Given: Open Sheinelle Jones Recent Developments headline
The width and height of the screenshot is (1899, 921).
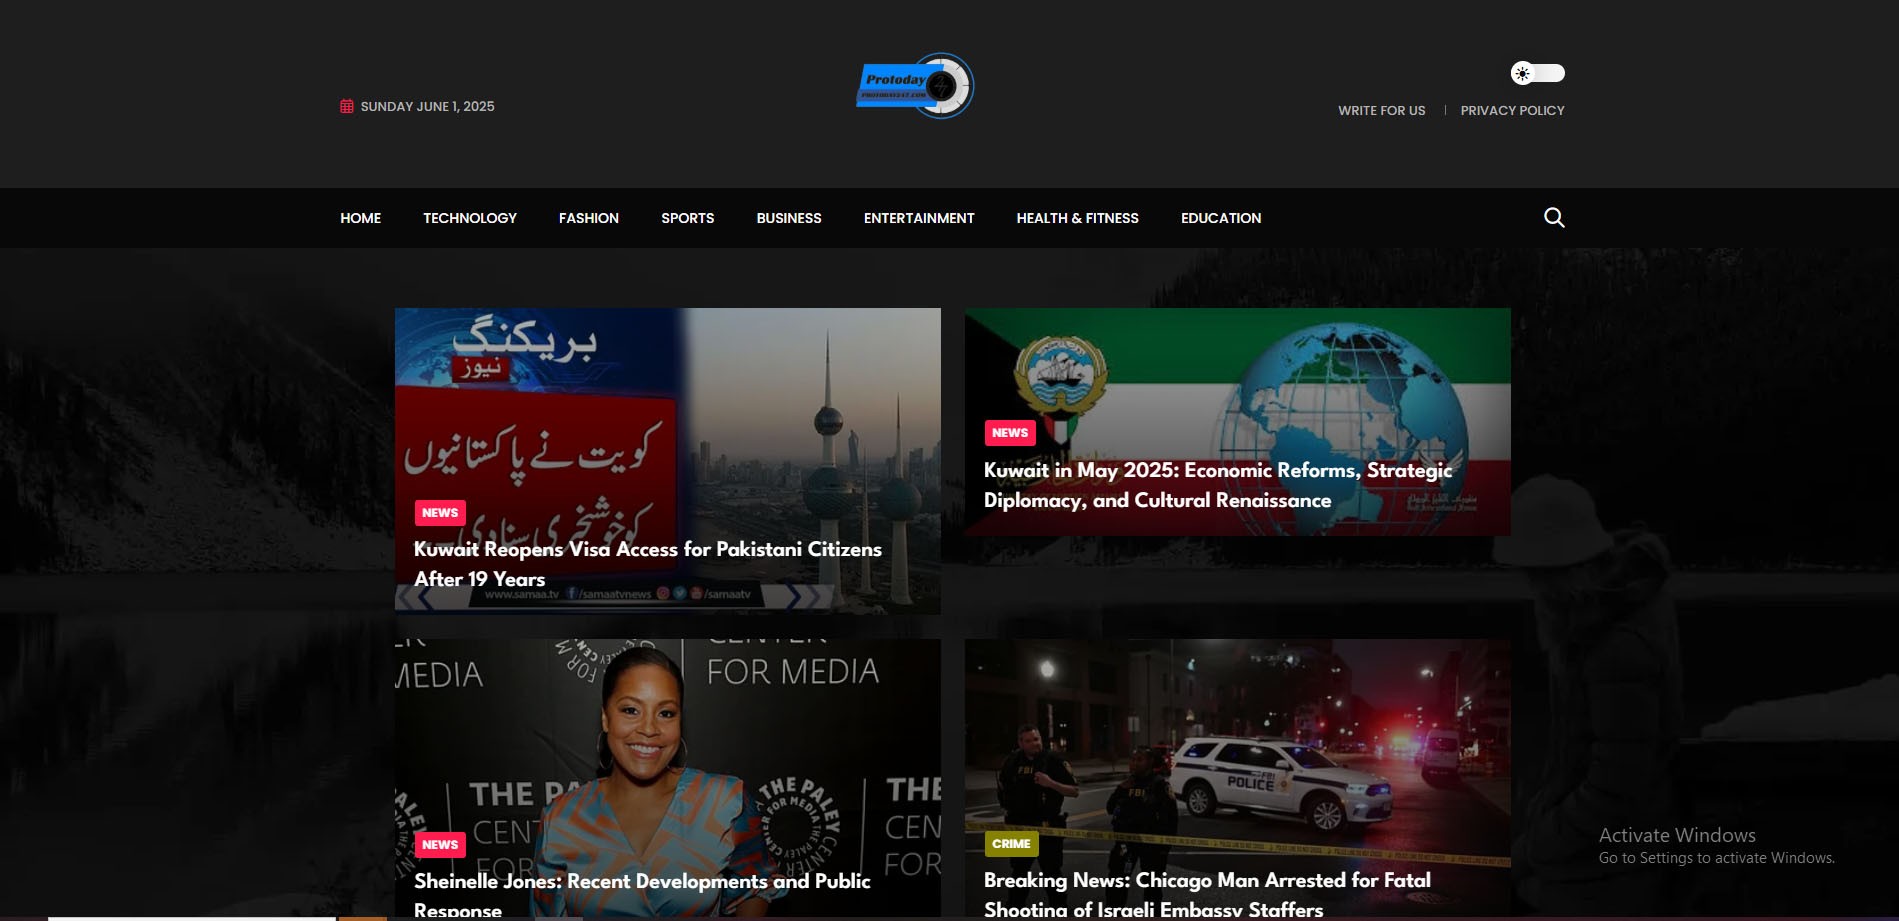Looking at the screenshot, I should coord(642,895).
